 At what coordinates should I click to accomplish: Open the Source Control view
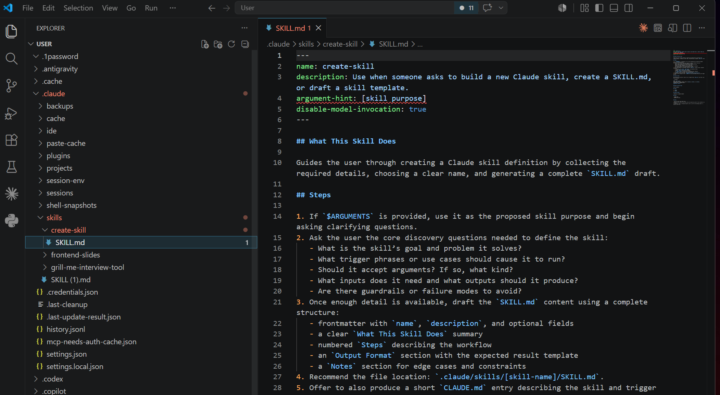click(x=11, y=85)
